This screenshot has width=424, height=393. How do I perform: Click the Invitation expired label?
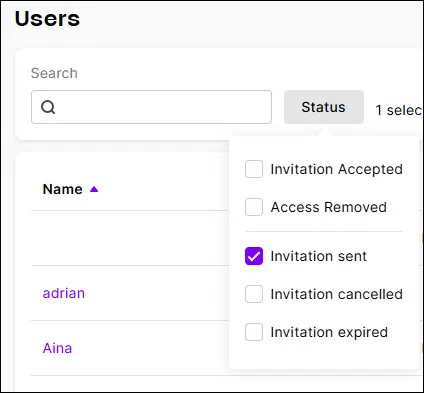pos(329,332)
